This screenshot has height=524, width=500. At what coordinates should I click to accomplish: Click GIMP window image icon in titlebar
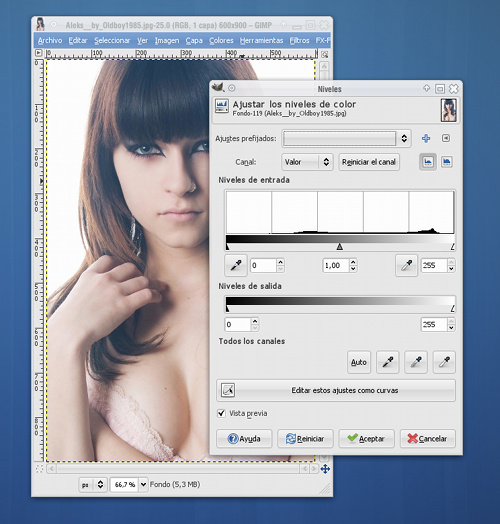pos(40,24)
